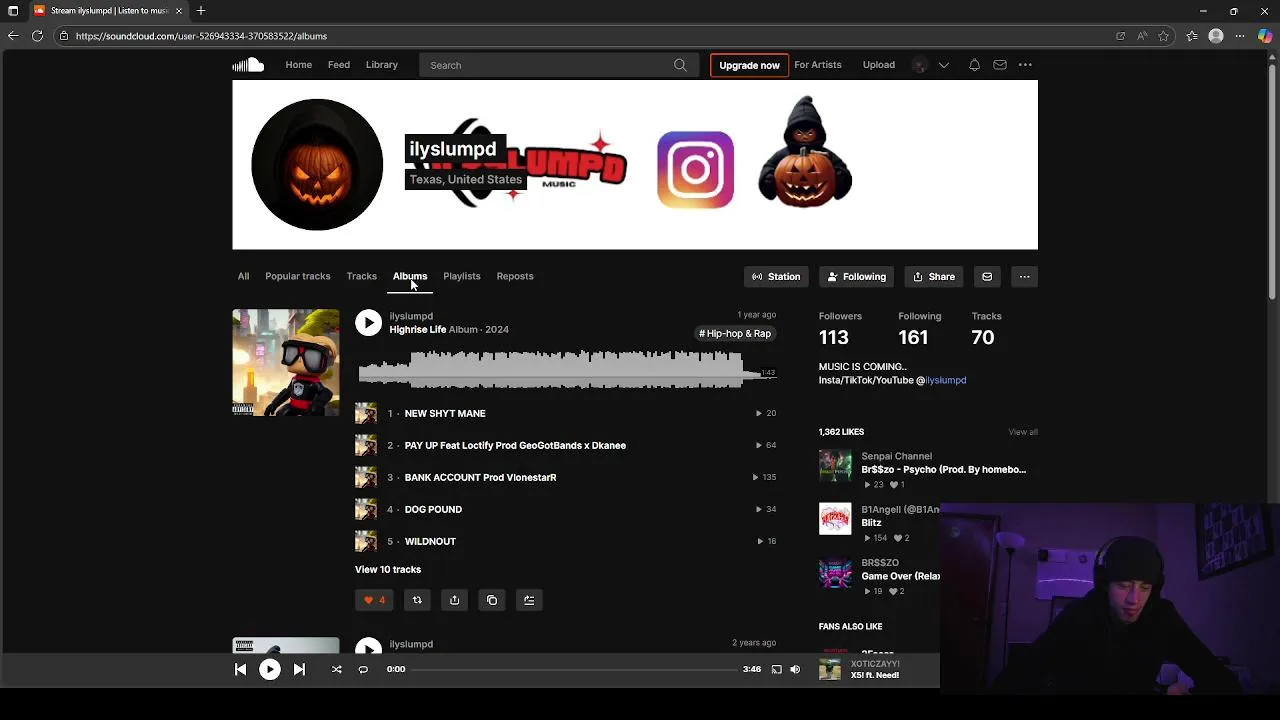Play track WILDNOUT
This screenshot has width=1280, height=720.
430,541
